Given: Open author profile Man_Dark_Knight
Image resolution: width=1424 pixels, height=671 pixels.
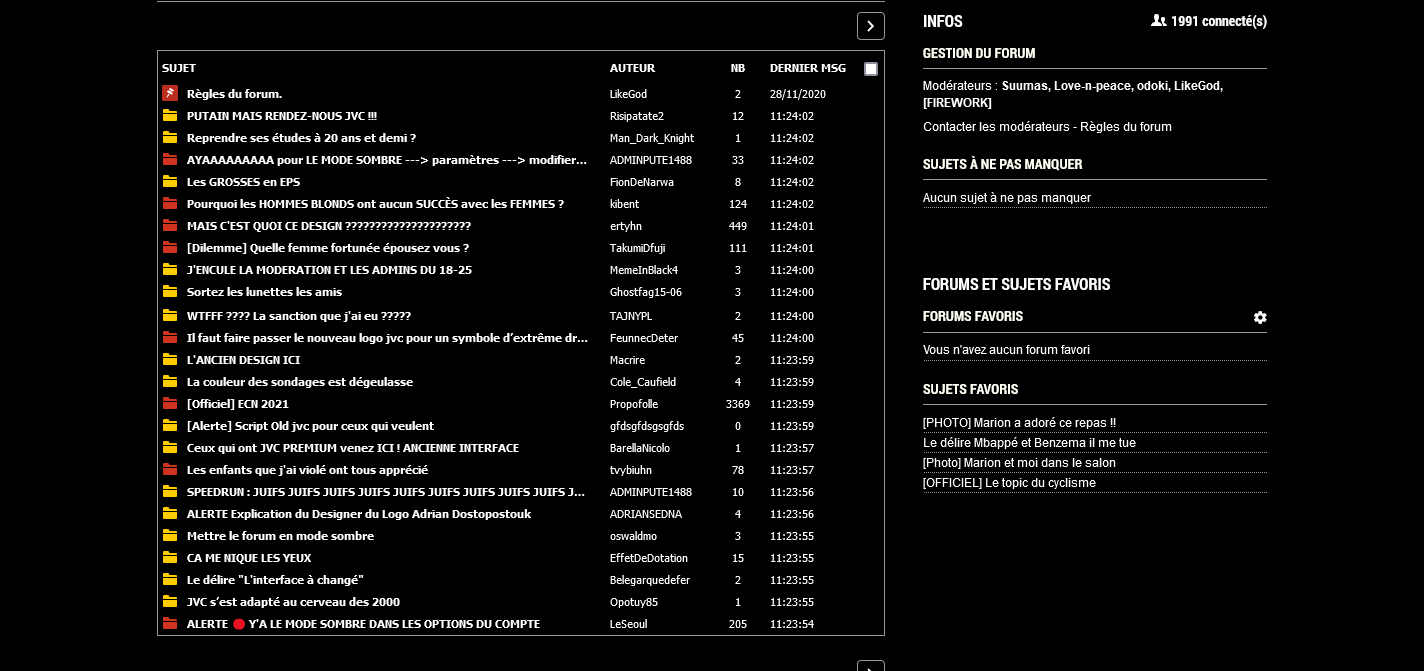Looking at the screenshot, I should point(651,138).
